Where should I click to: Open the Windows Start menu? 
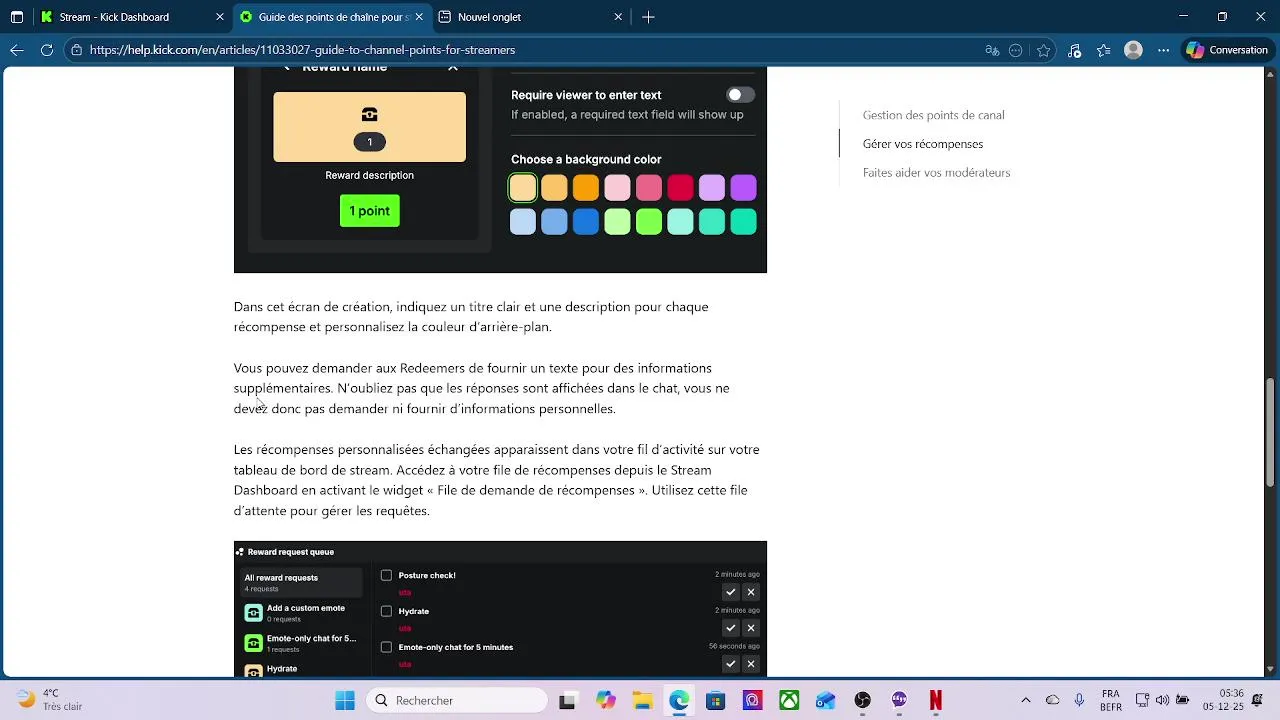click(x=345, y=701)
